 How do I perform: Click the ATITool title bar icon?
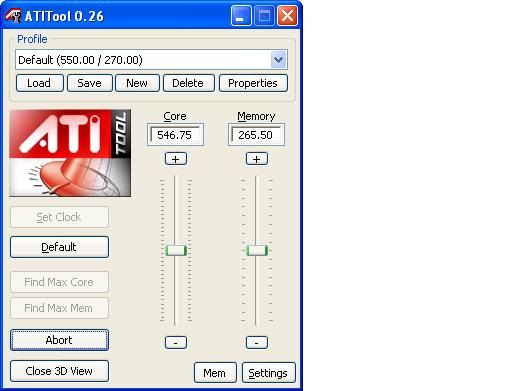pos(13,16)
